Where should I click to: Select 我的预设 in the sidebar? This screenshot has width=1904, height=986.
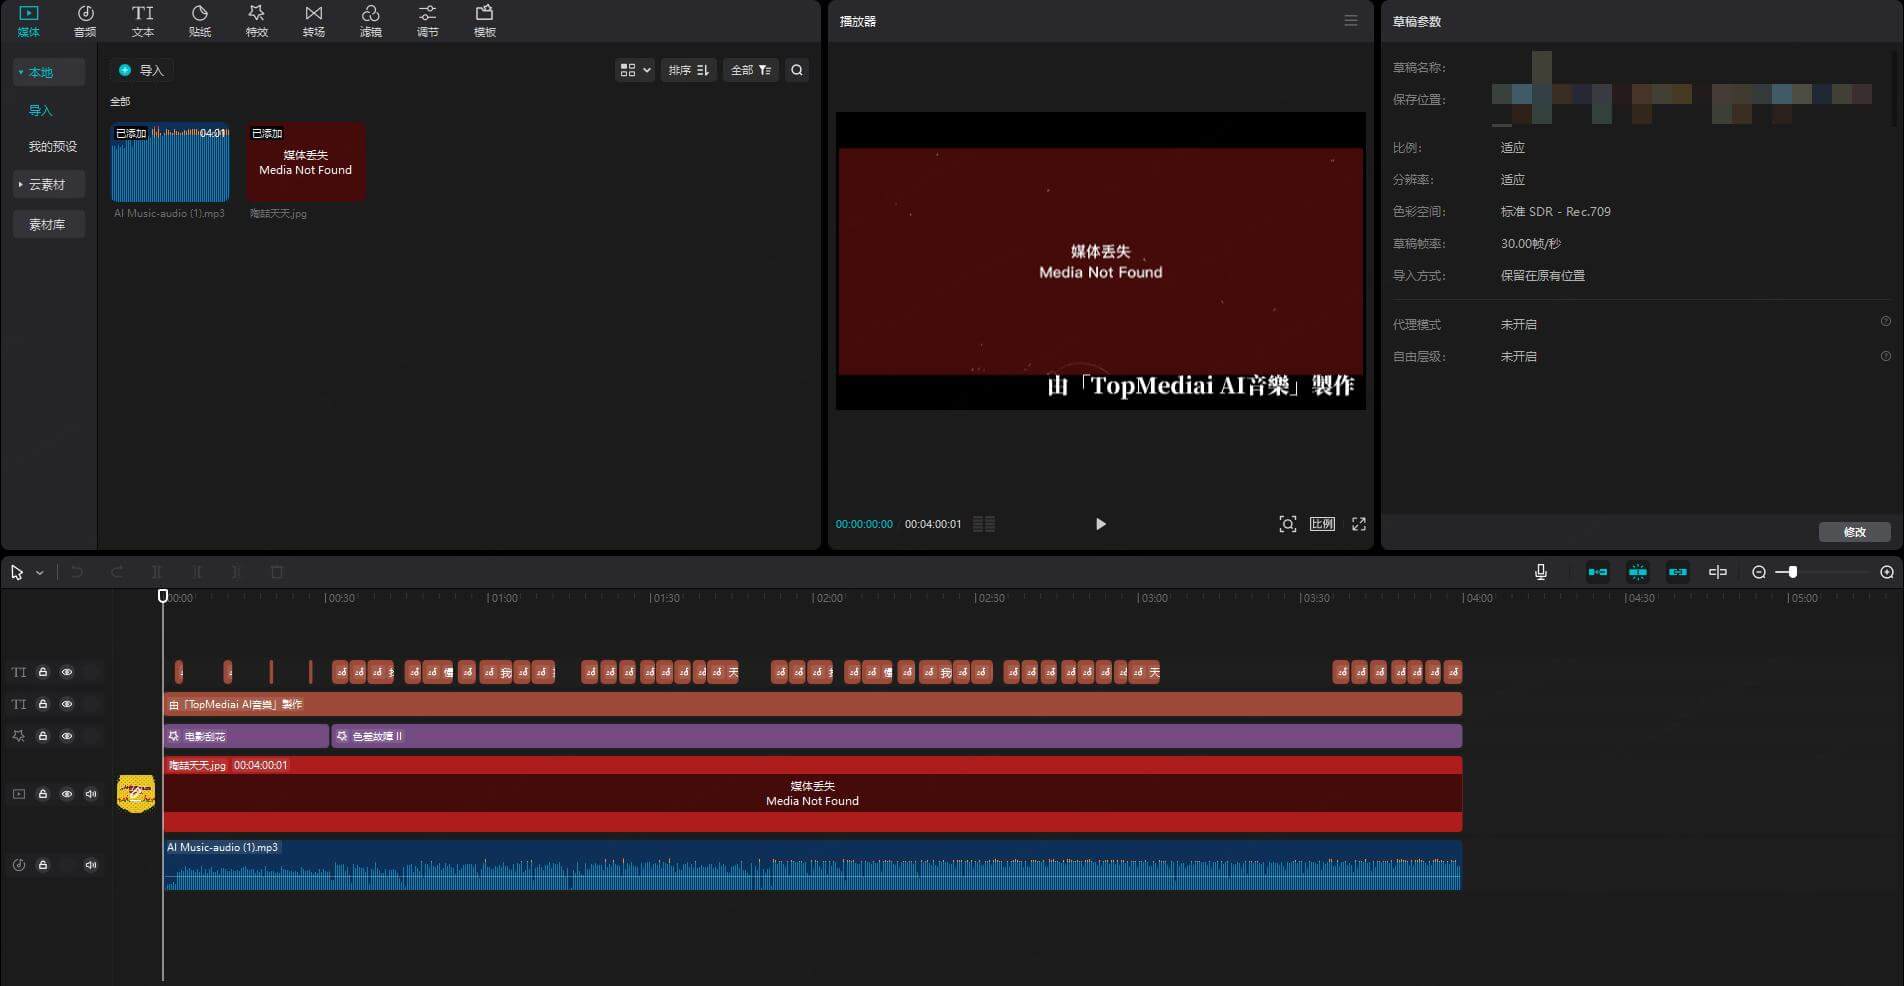click(52, 146)
